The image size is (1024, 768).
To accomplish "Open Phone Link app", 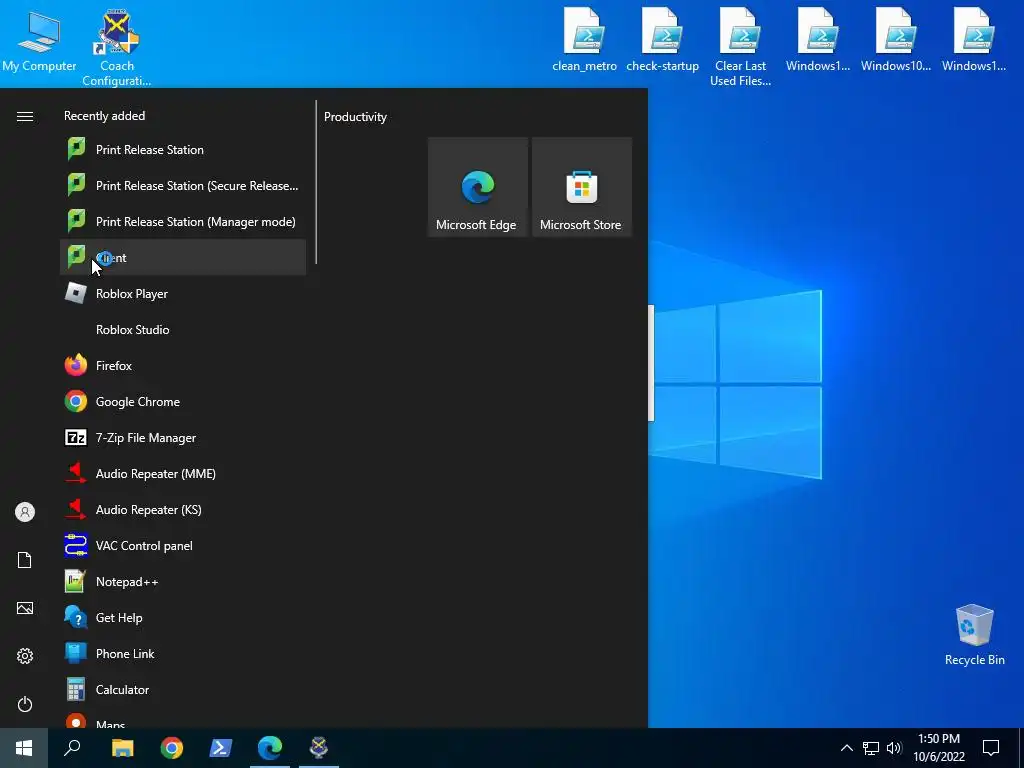I will pos(183,652).
